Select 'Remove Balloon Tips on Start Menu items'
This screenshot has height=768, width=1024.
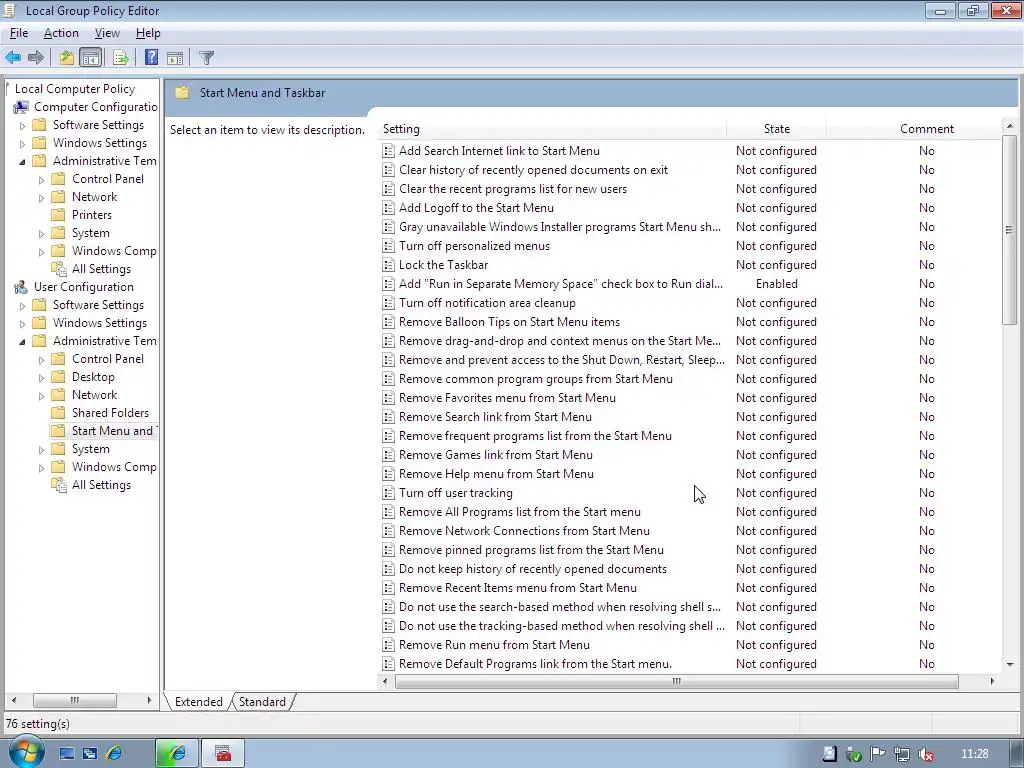click(x=509, y=322)
